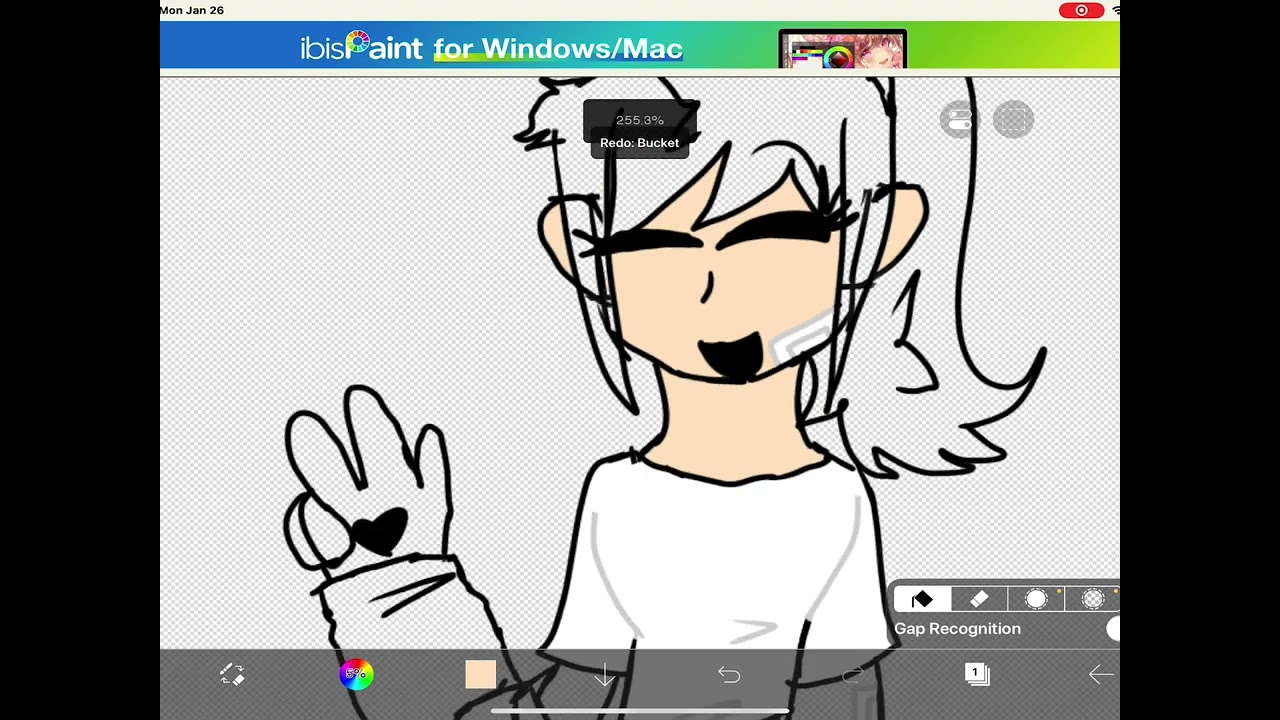
Task: Tap the Wi-Fi status icon
Action: pyautogui.click(x=1115, y=10)
